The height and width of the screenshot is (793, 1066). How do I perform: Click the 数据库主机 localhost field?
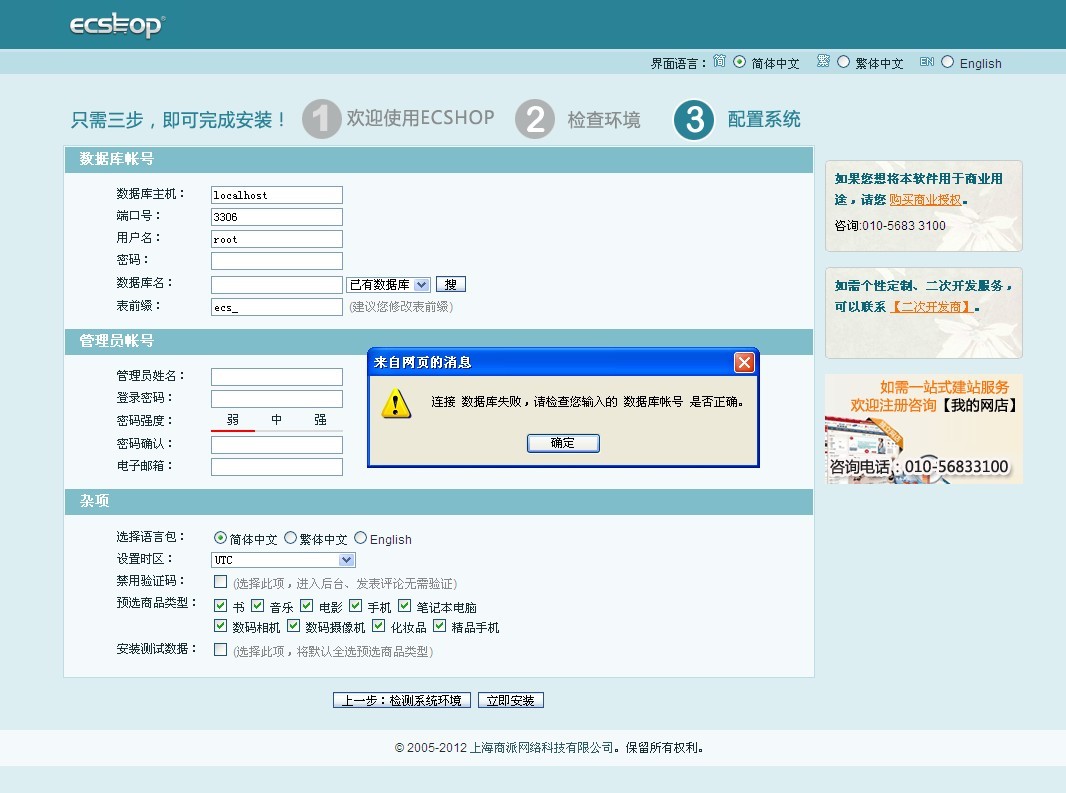pos(277,195)
